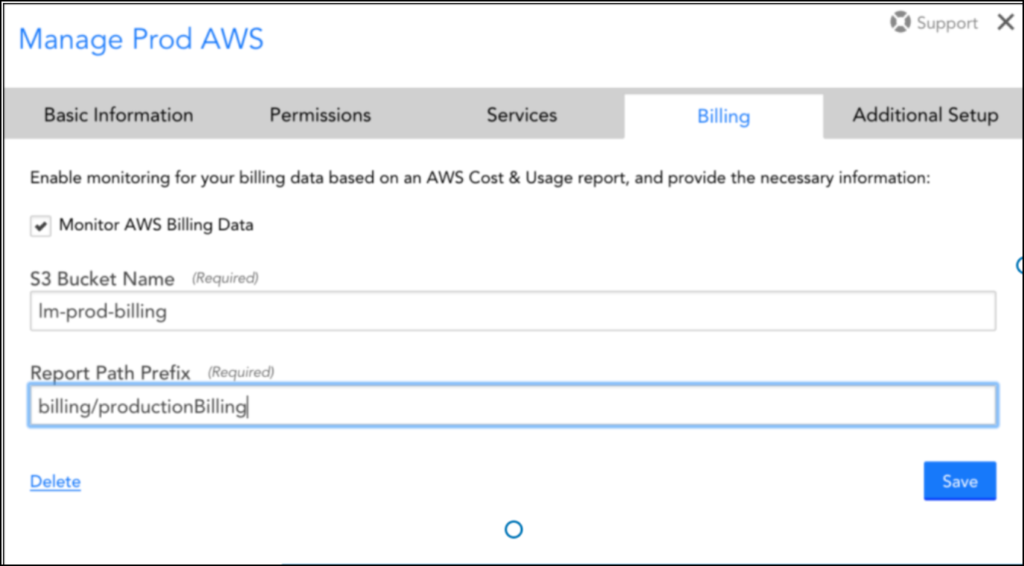Click into the Report Path Prefix field
Screen dimensions: 1024x566
pos(513,406)
